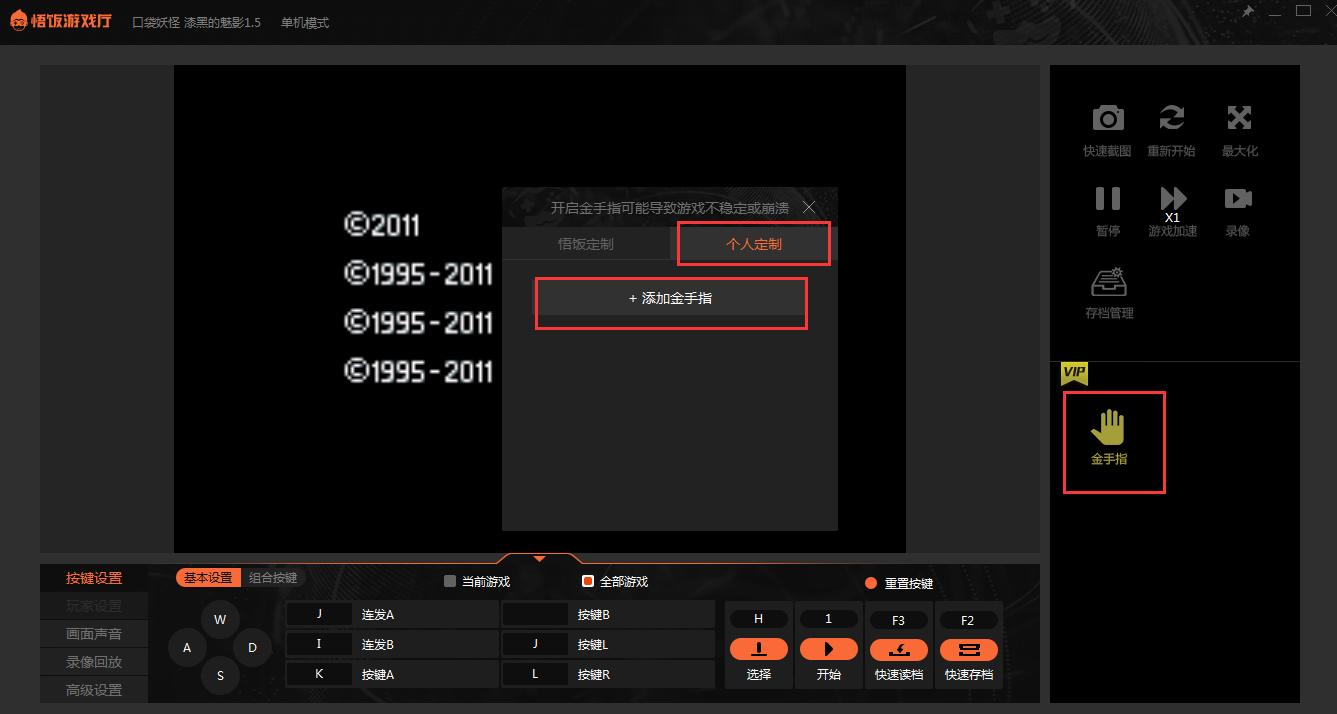Switch to 悟饭定制 tab
Viewport: 1337px width, 714px height.
tap(586, 244)
